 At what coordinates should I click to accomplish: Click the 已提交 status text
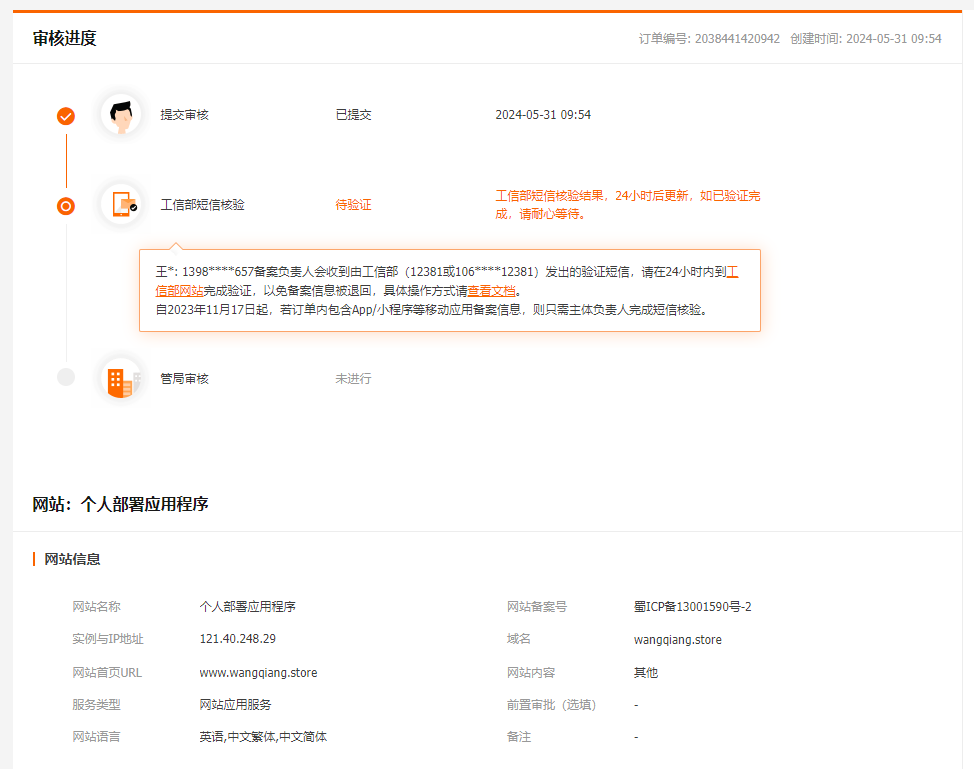[x=353, y=115]
